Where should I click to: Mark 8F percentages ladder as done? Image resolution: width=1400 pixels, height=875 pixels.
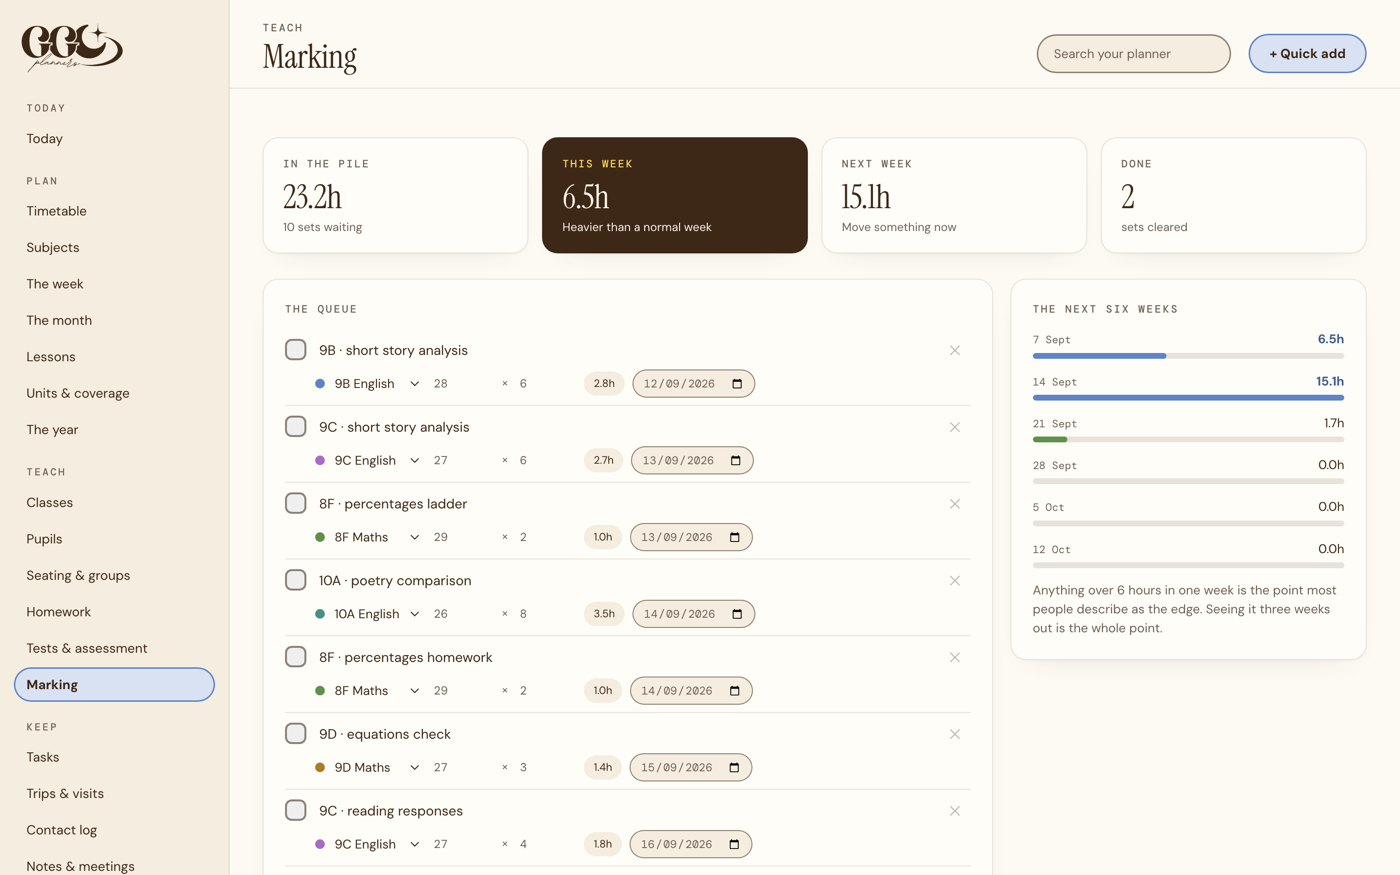coord(296,503)
